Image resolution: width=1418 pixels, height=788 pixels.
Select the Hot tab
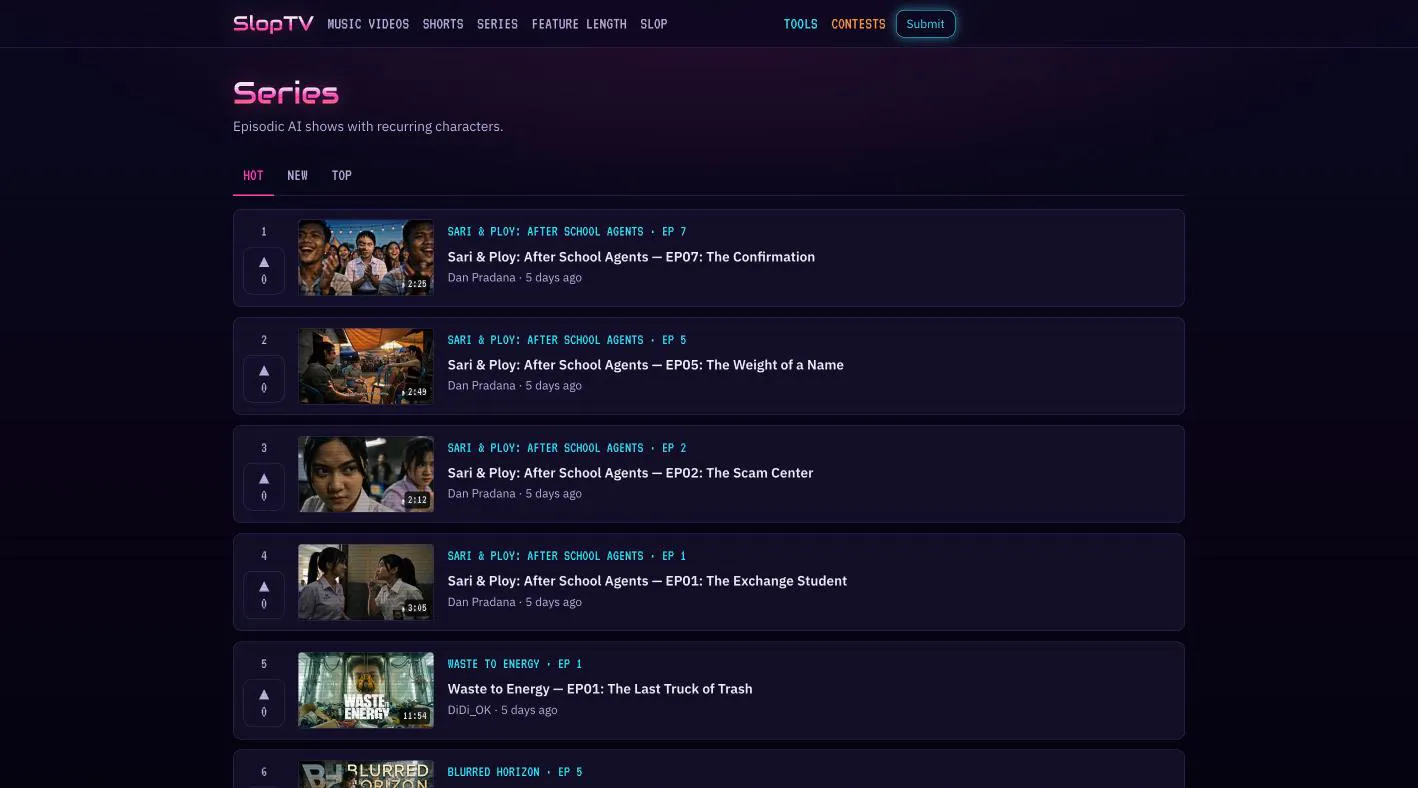pyautogui.click(x=253, y=176)
